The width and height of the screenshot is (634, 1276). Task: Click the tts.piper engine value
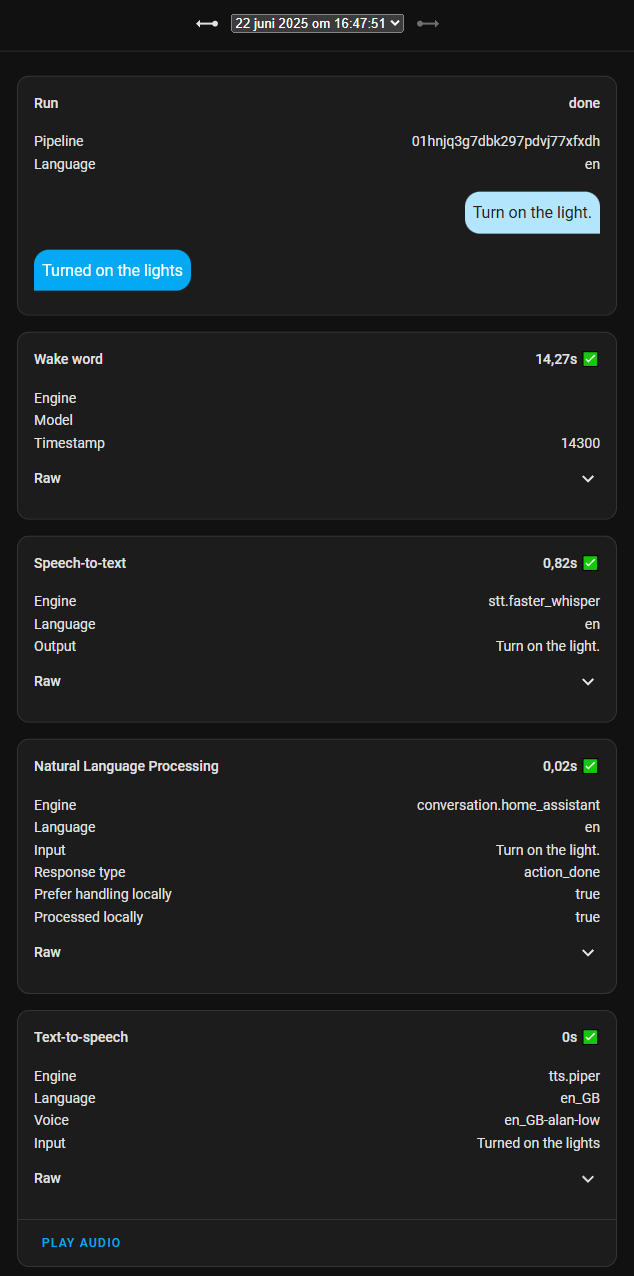(568, 1076)
